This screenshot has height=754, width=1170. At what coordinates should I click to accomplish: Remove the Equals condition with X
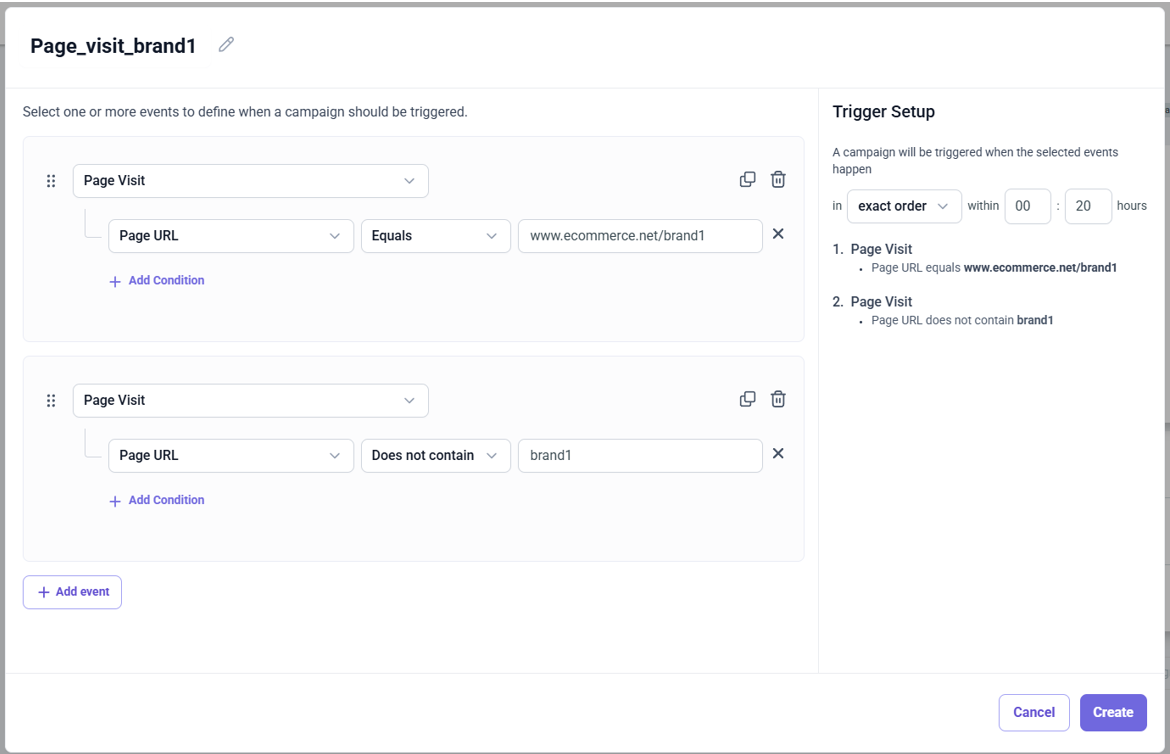pos(778,234)
